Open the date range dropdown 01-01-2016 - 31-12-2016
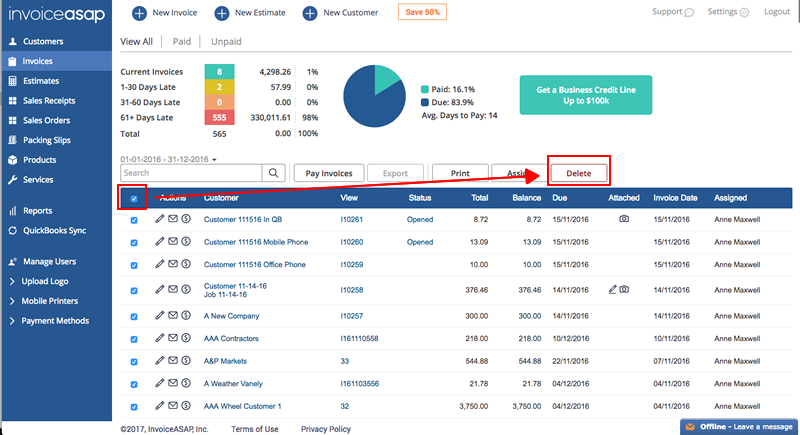 pos(169,159)
